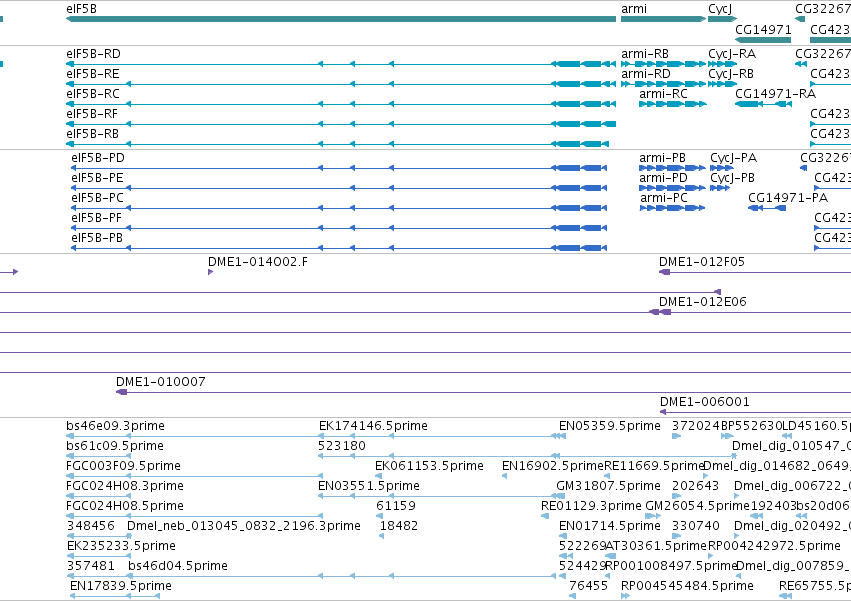The image size is (851, 601).
Task: Click transcript armi-RD label
Action: coord(646,74)
